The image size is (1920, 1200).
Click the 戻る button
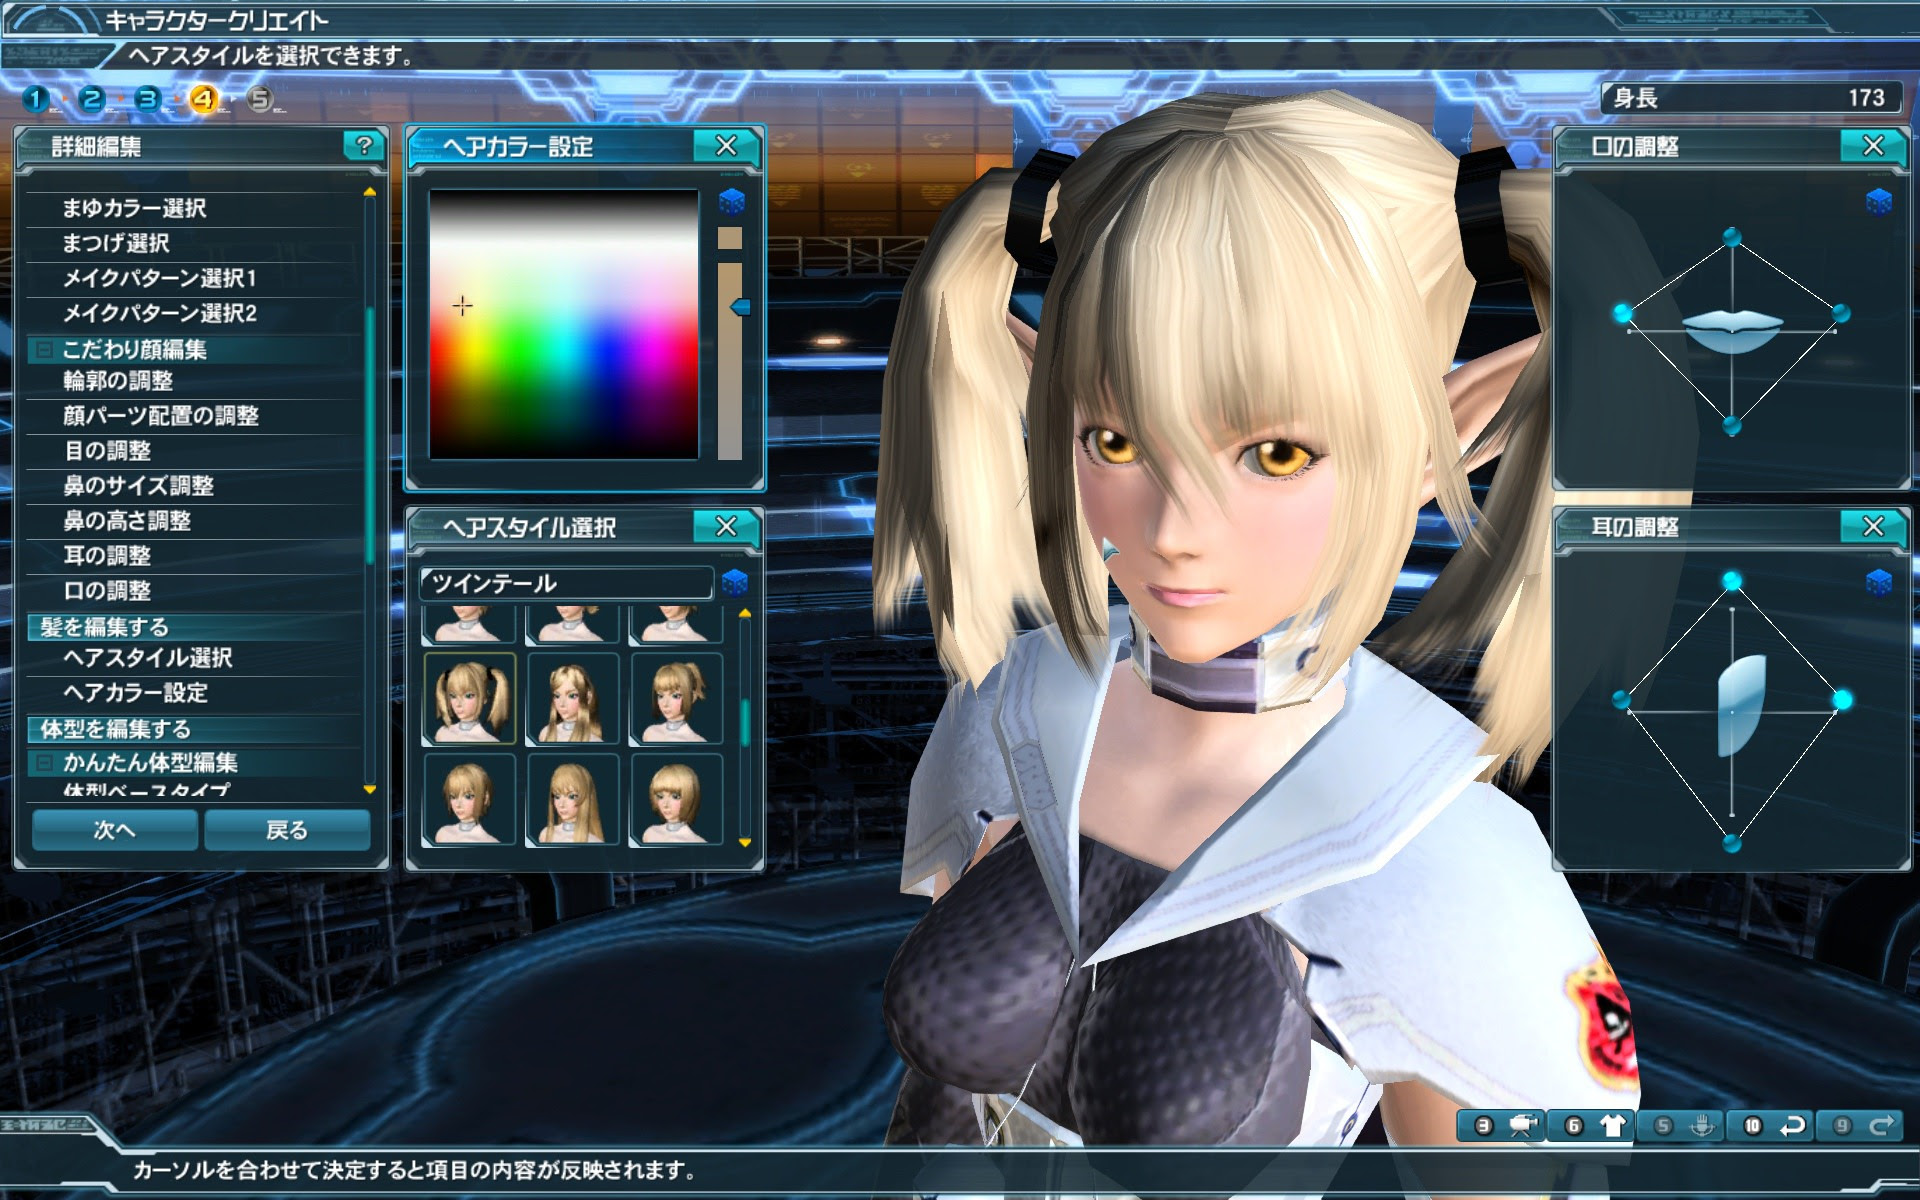[287, 830]
